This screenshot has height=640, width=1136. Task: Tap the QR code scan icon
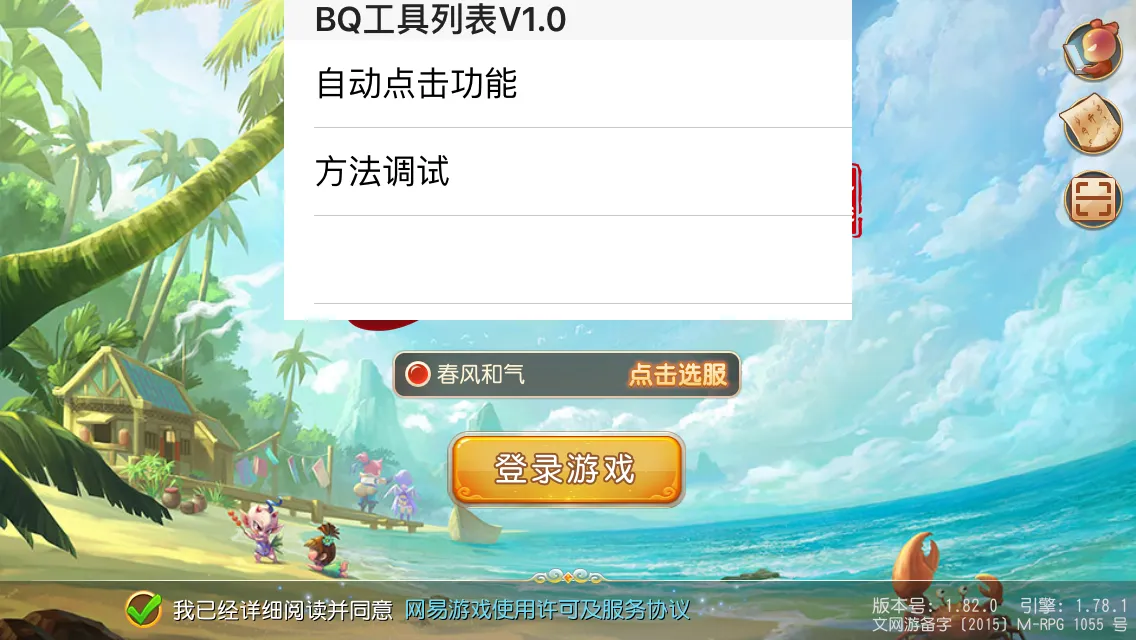[x=1093, y=199]
